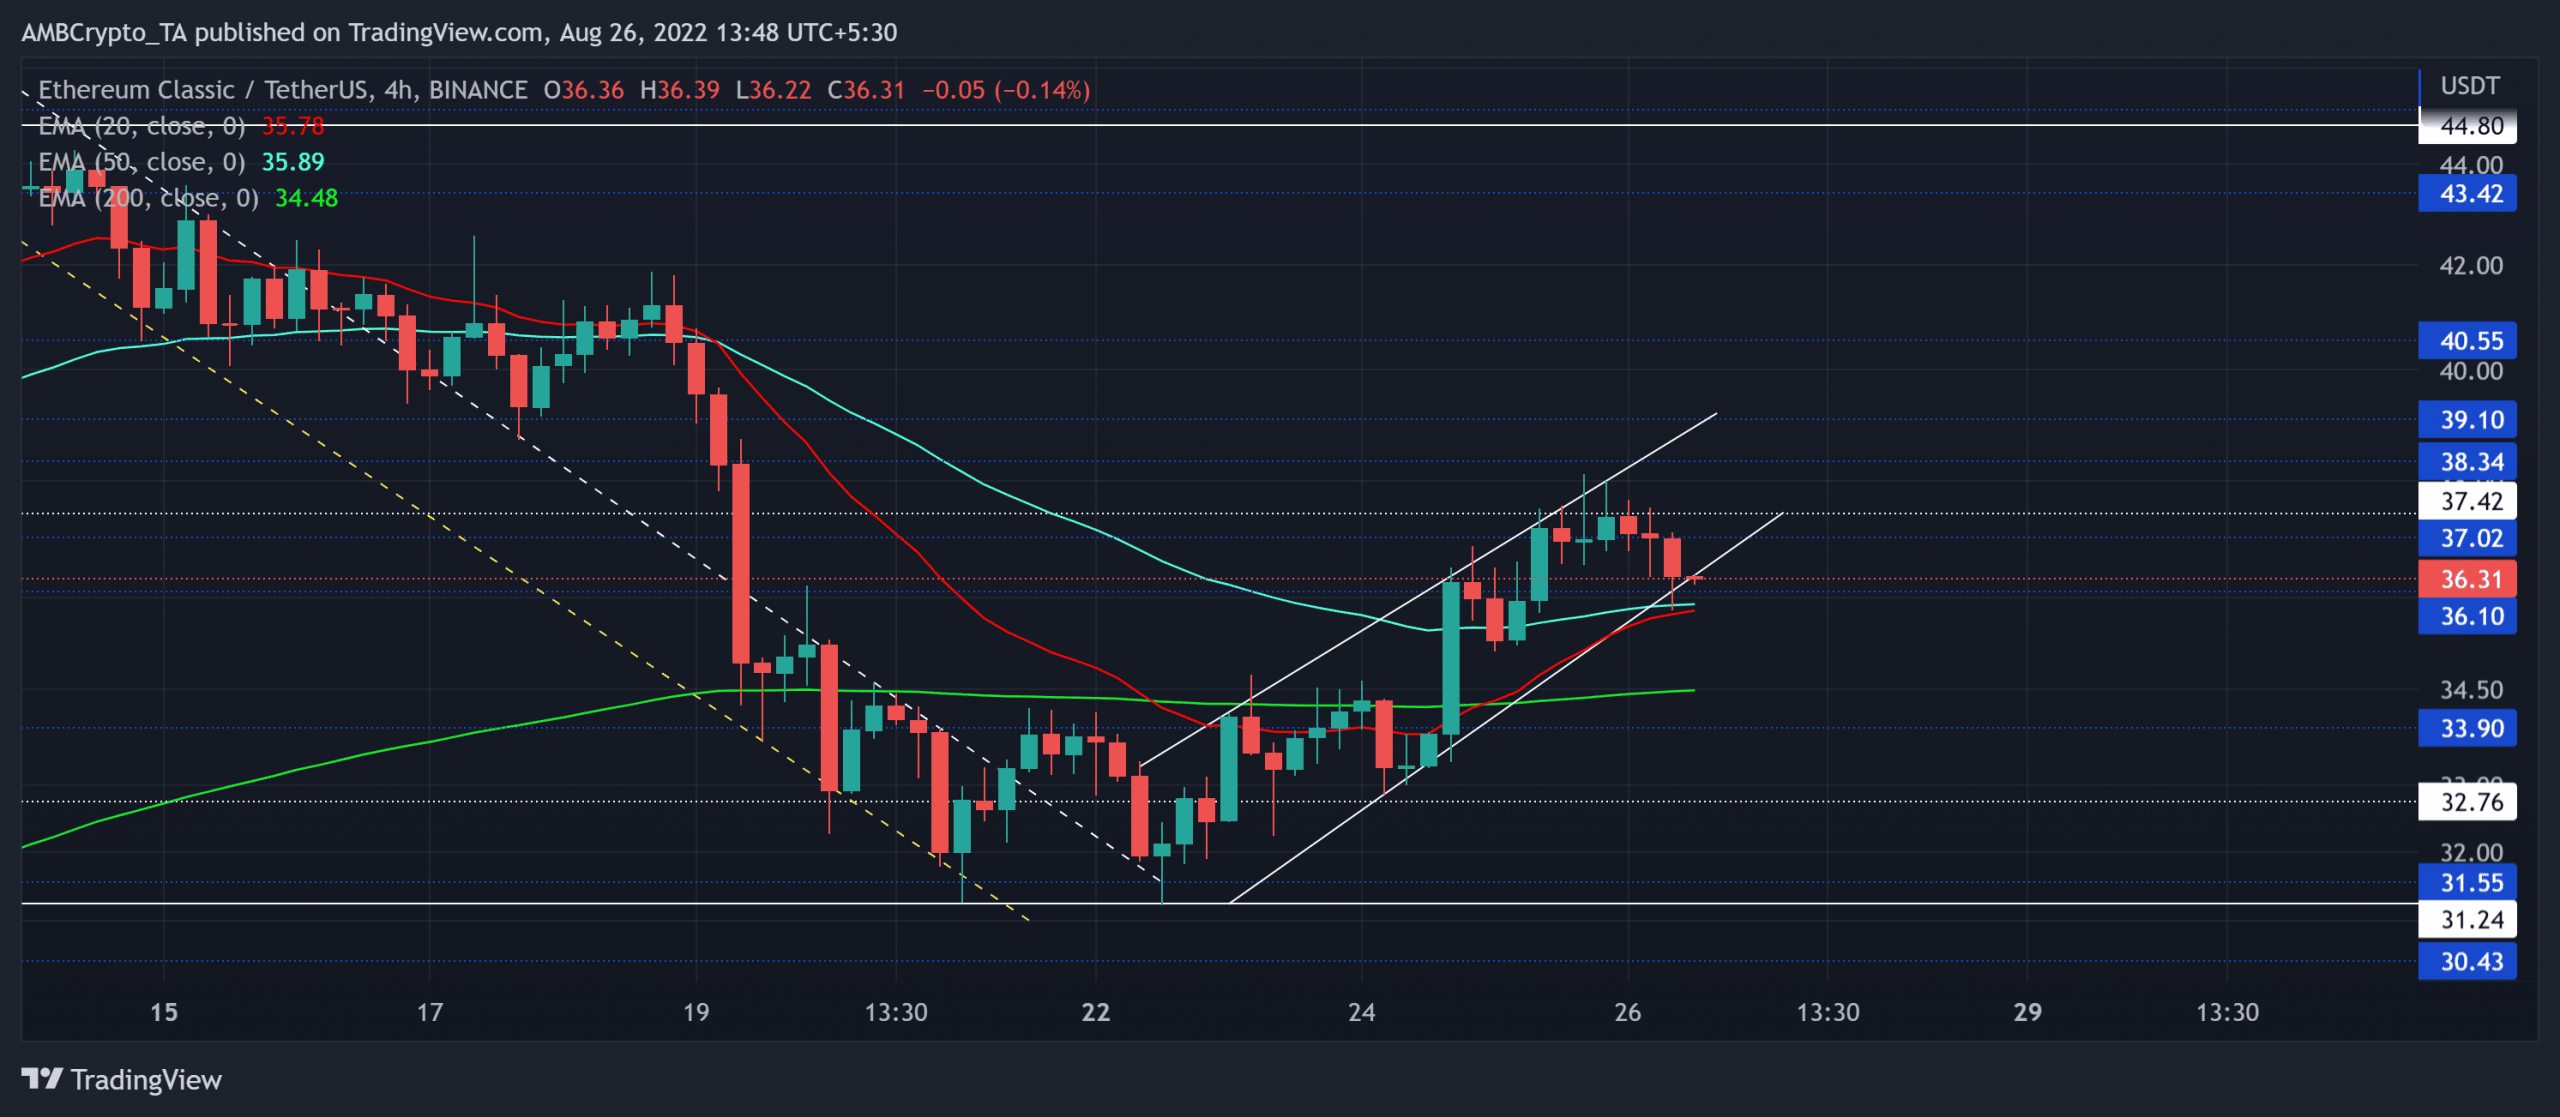Click the low value L36.22
Image resolution: width=2560 pixels, height=1117 pixels.
(x=774, y=90)
